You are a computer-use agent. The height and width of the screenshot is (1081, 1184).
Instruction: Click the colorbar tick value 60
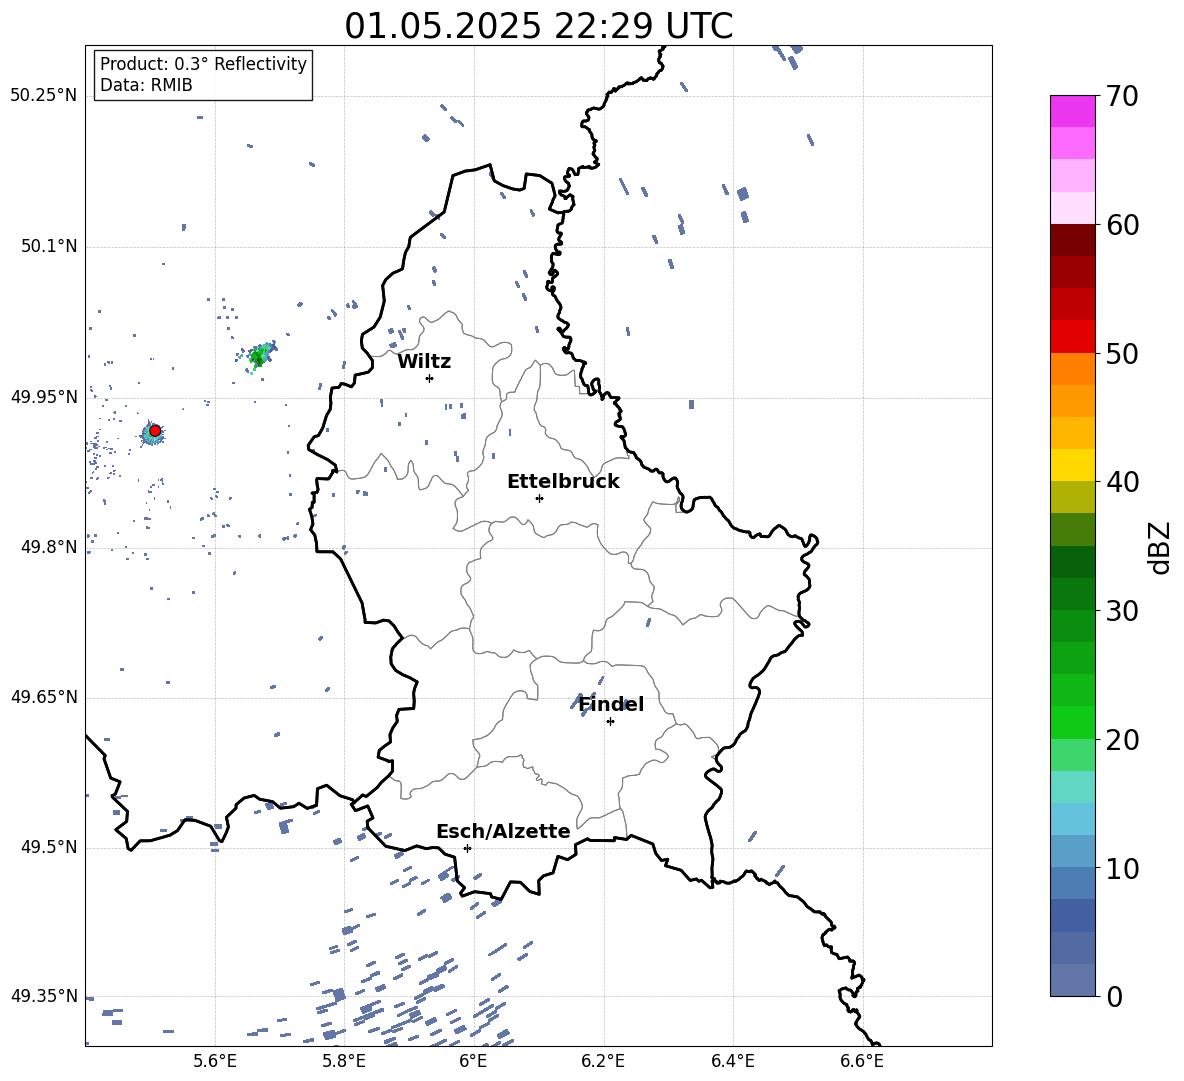click(1122, 225)
